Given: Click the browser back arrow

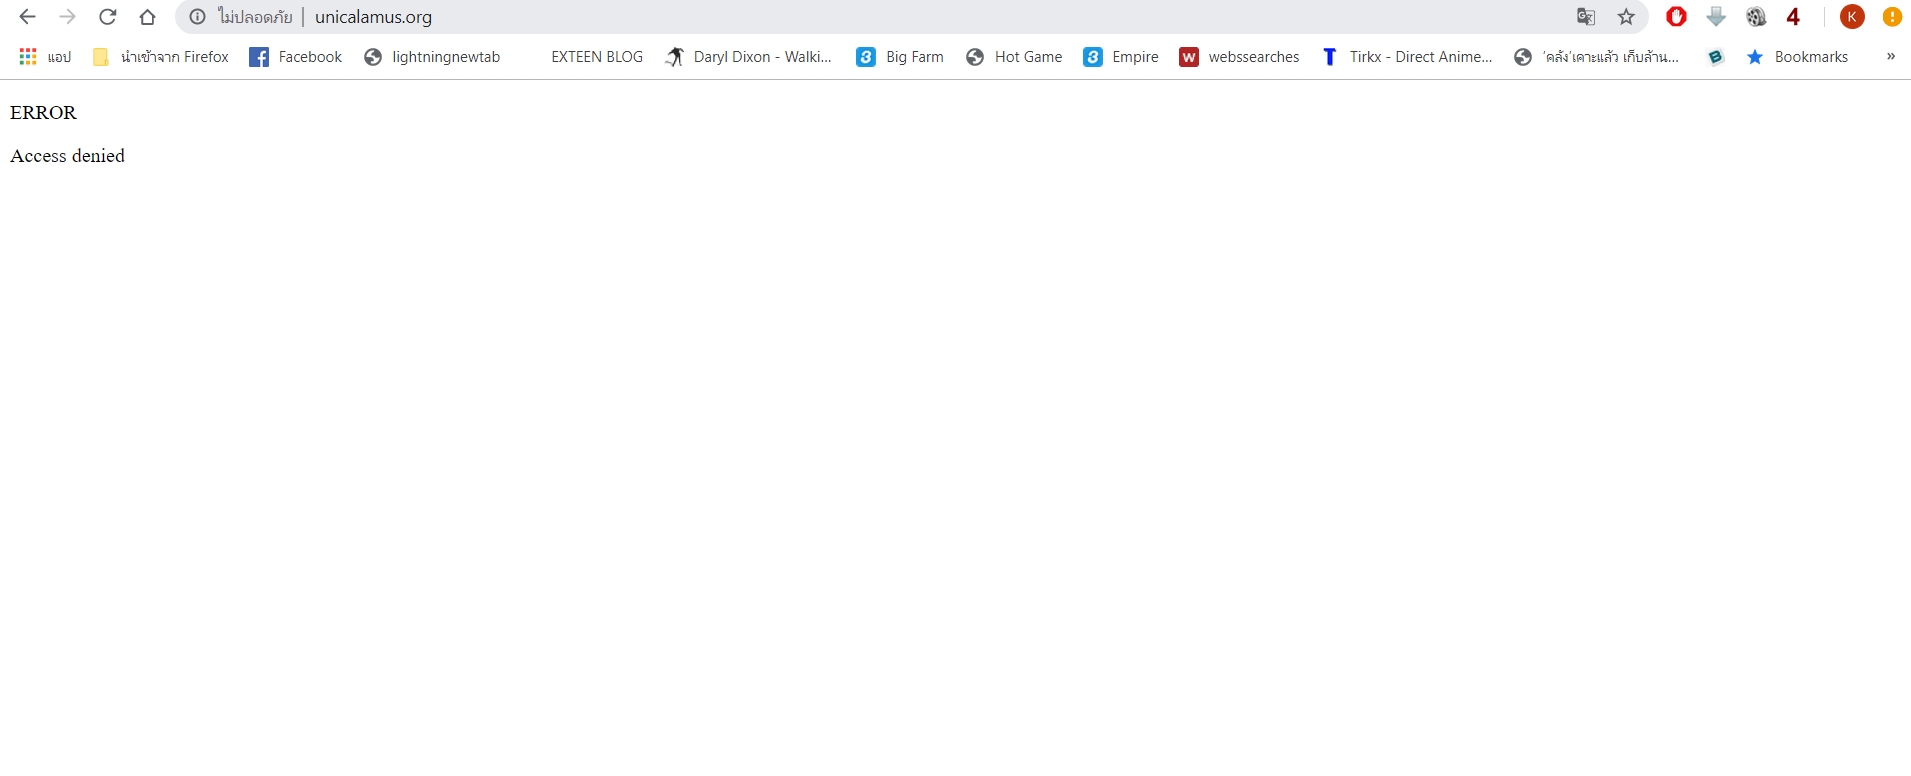Looking at the screenshot, I should coord(27,17).
